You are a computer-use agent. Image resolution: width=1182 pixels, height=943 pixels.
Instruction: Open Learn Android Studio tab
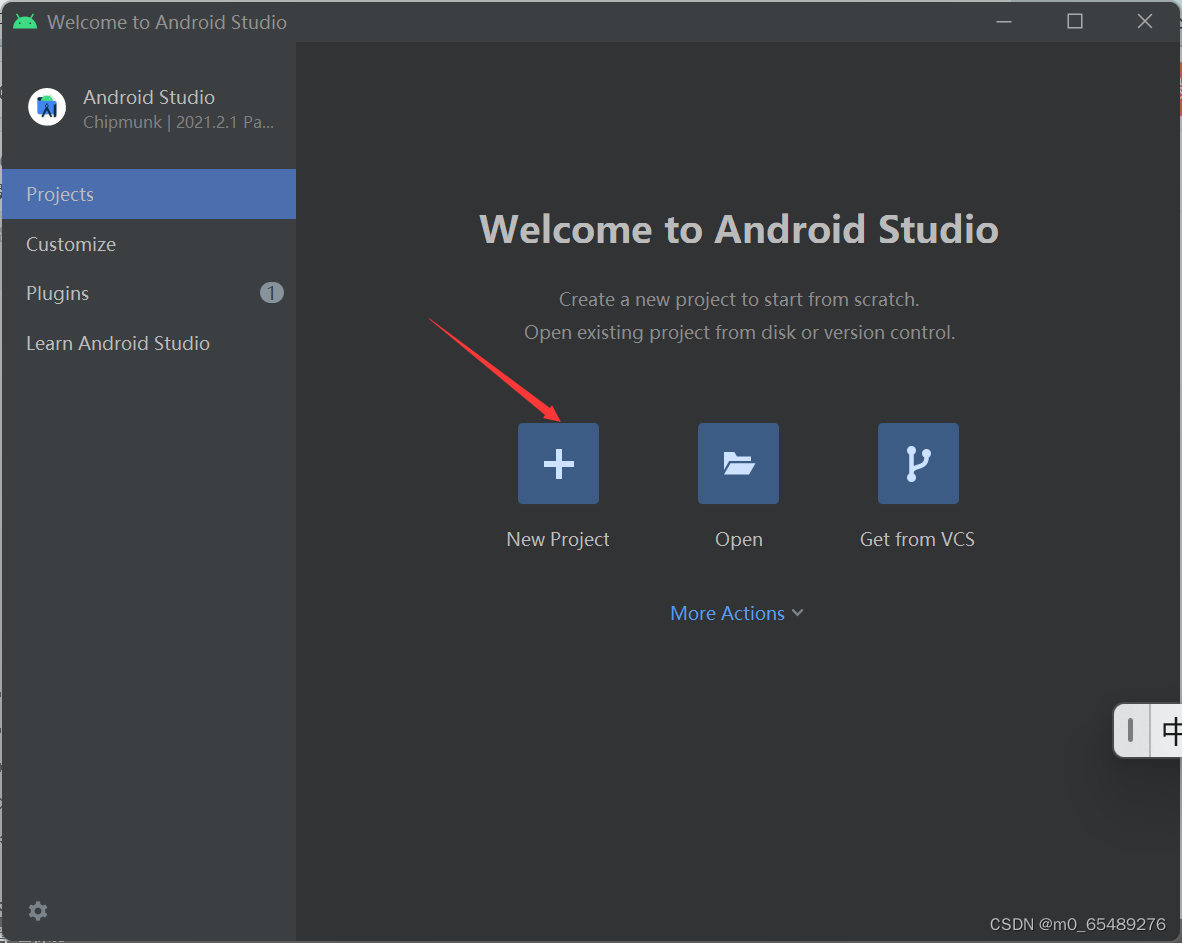(149, 343)
